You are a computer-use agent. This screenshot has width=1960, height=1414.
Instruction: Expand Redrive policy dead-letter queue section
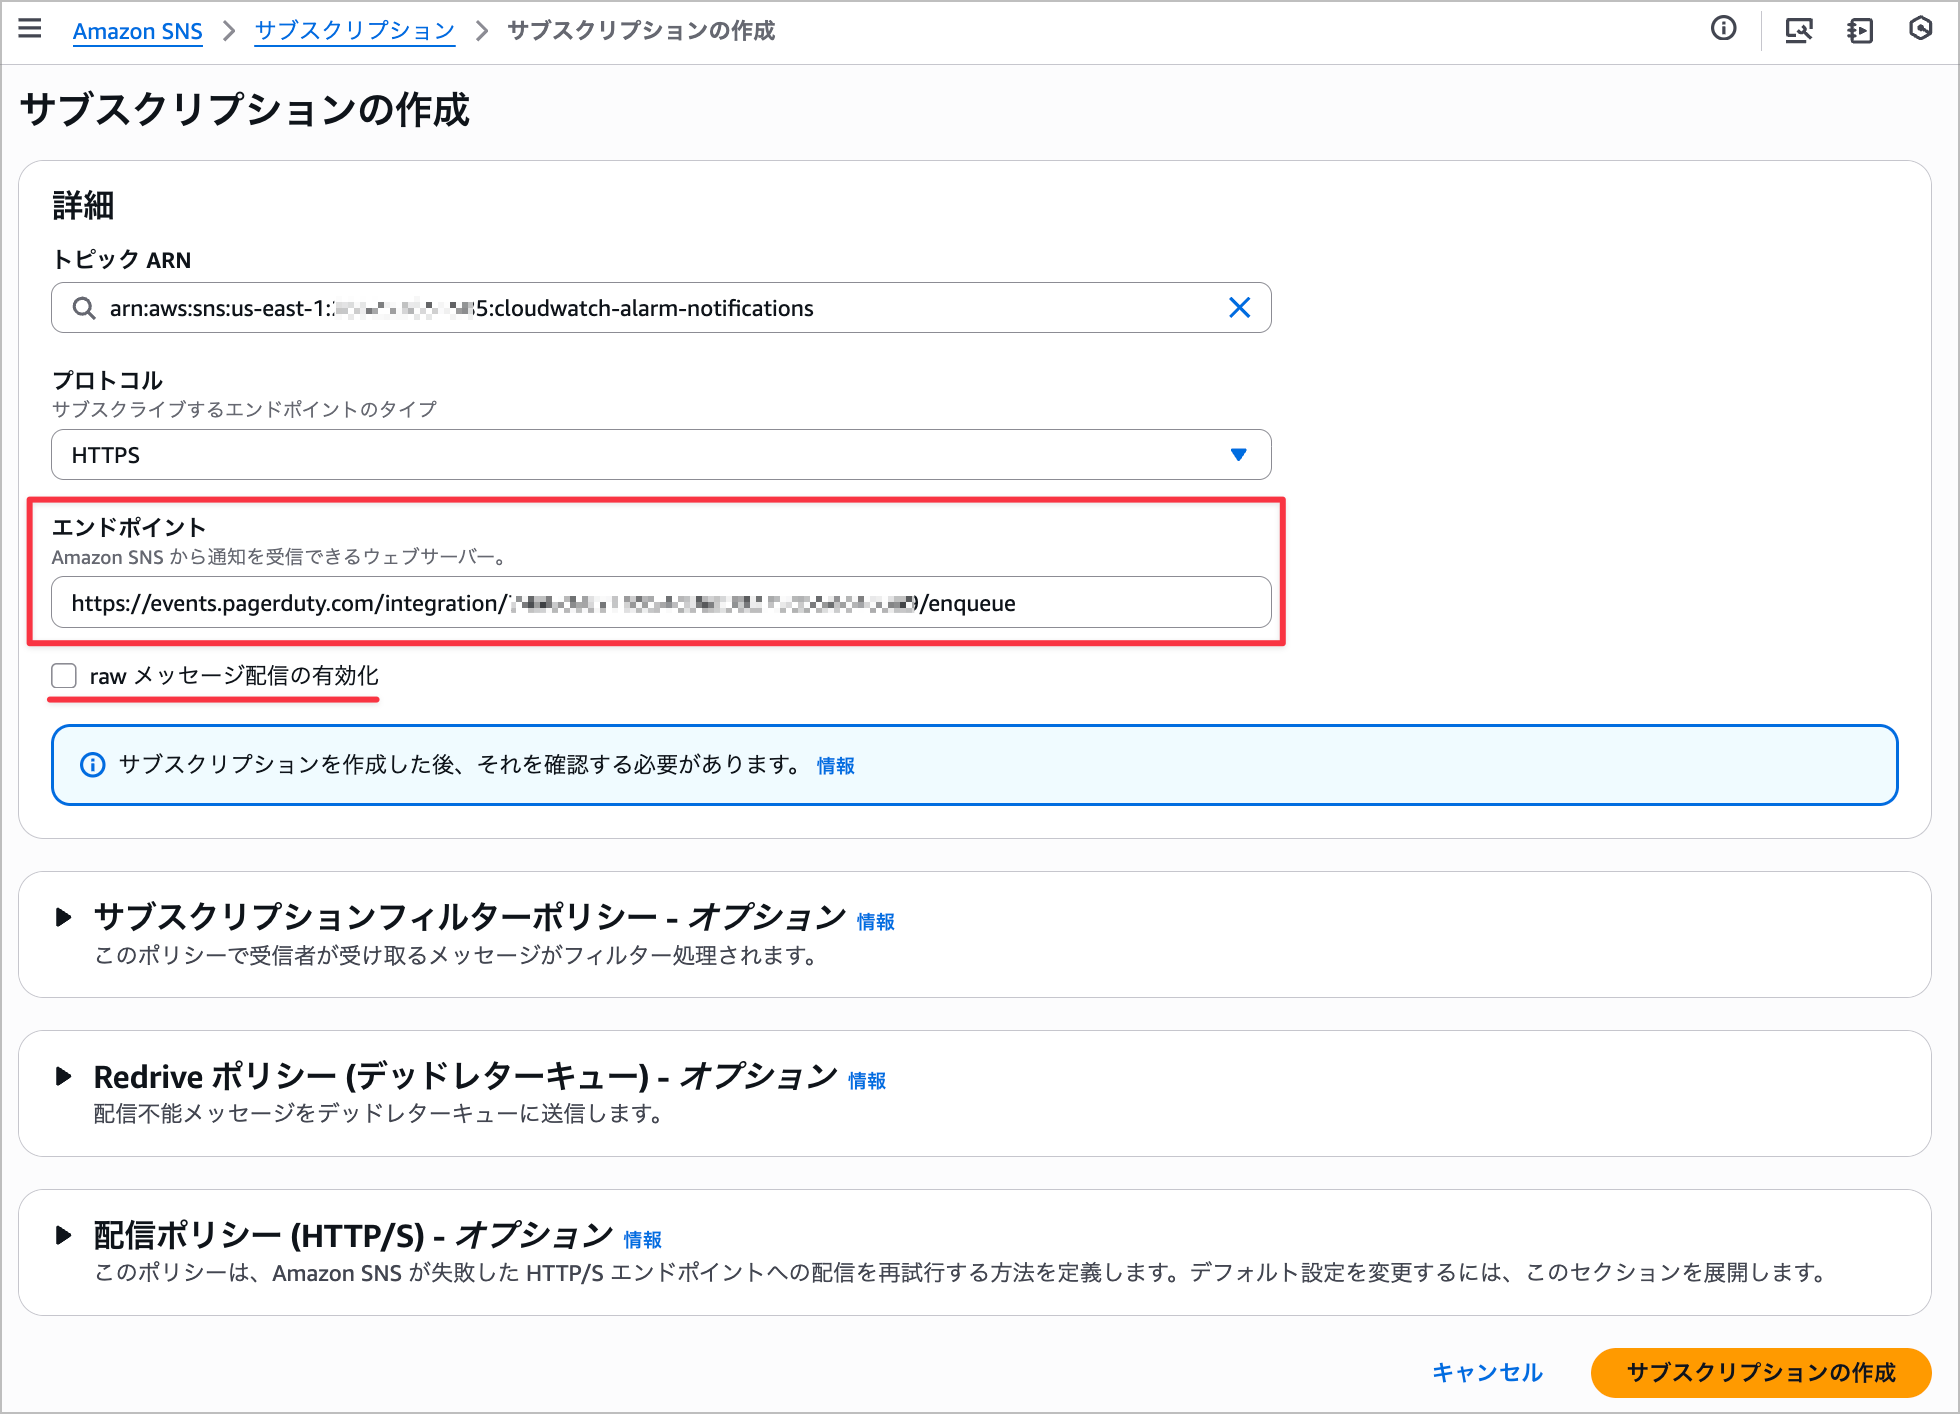click(x=64, y=1076)
